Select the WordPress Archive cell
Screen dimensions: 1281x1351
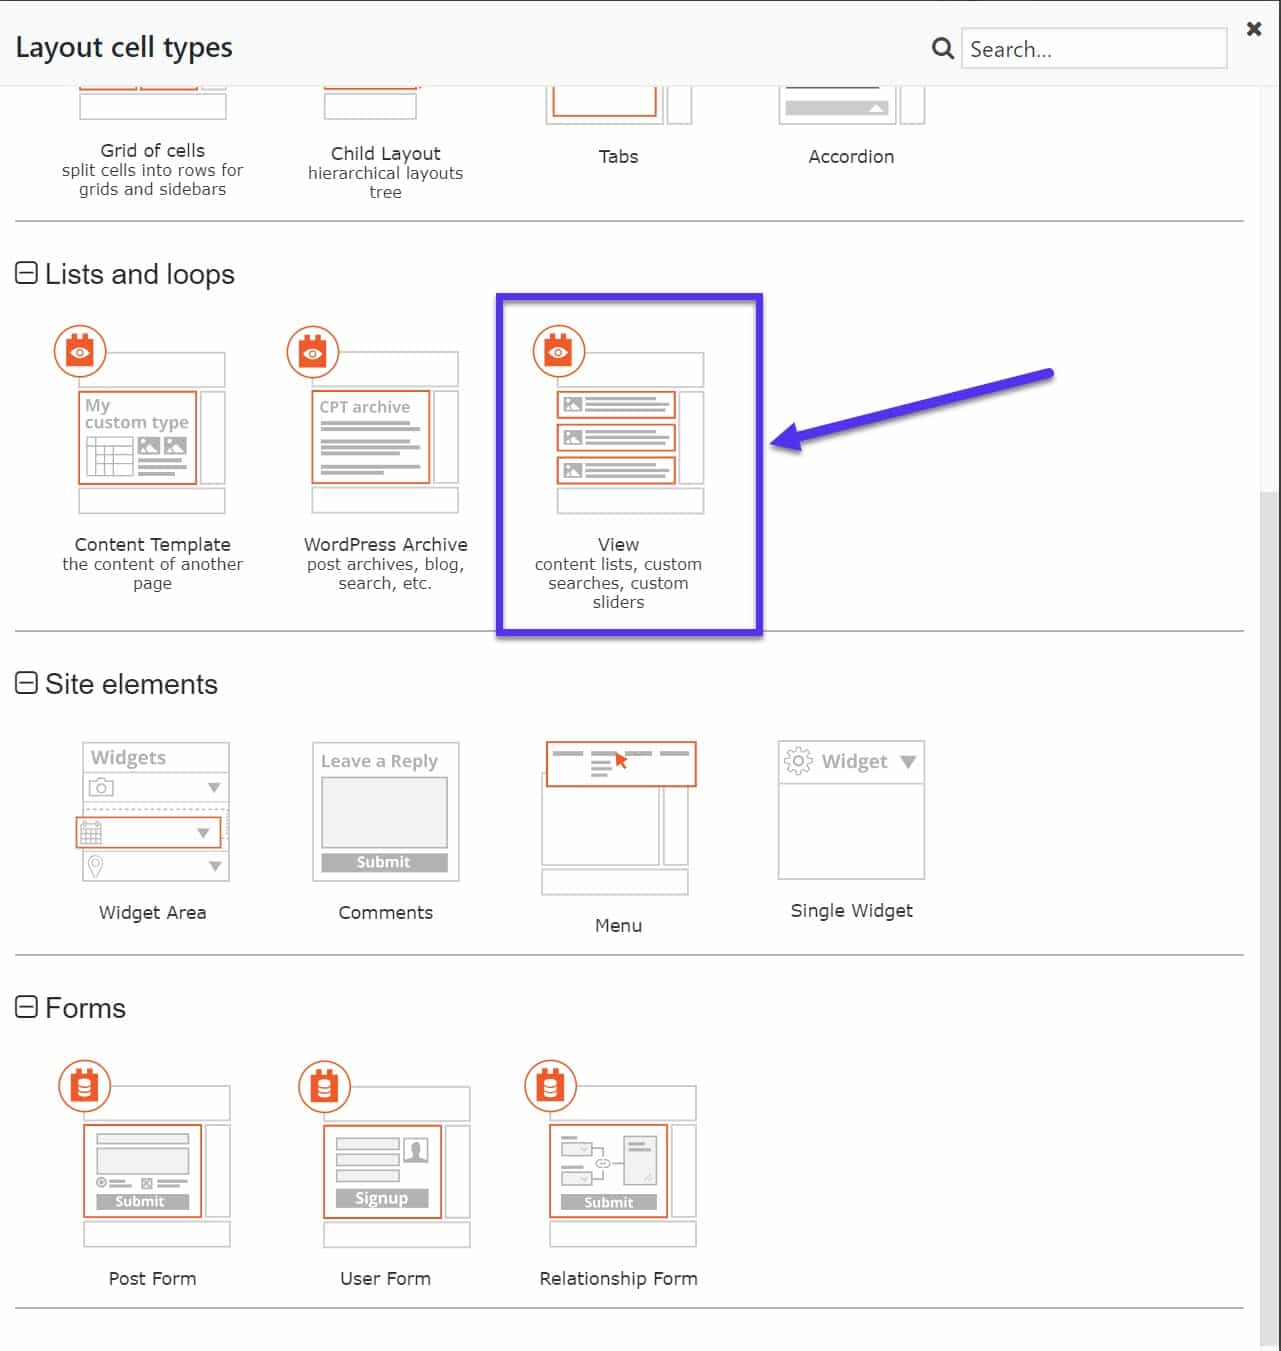(x=385, y=440)
